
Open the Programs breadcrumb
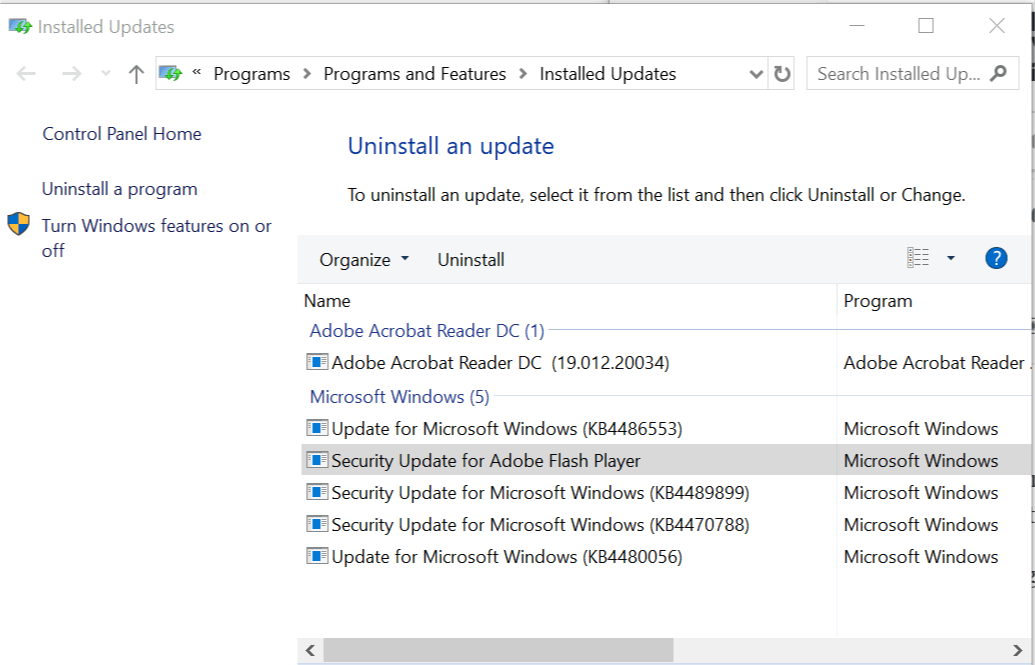[251, 74]
